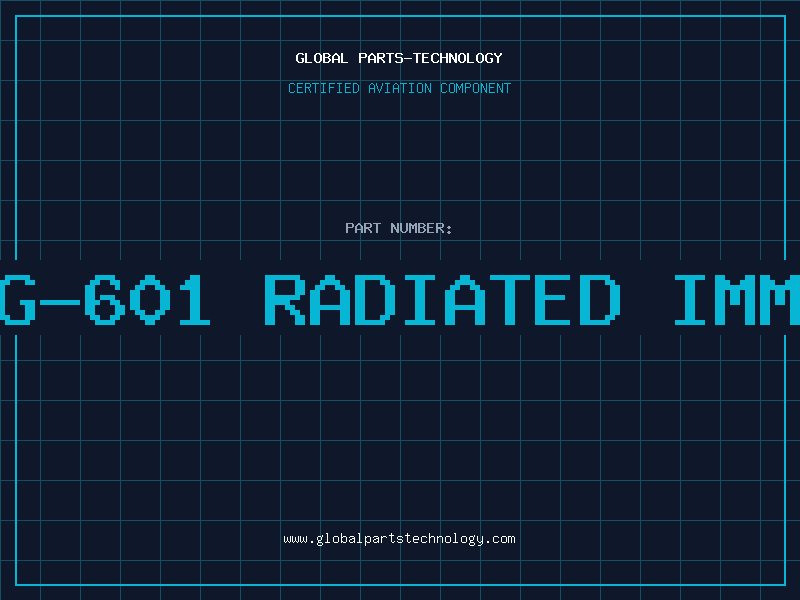Click the scrolling G-601 RADIATED part number text
Viewport: 800px width, 600px height.
pyautogui.click(x=400, y=299)
